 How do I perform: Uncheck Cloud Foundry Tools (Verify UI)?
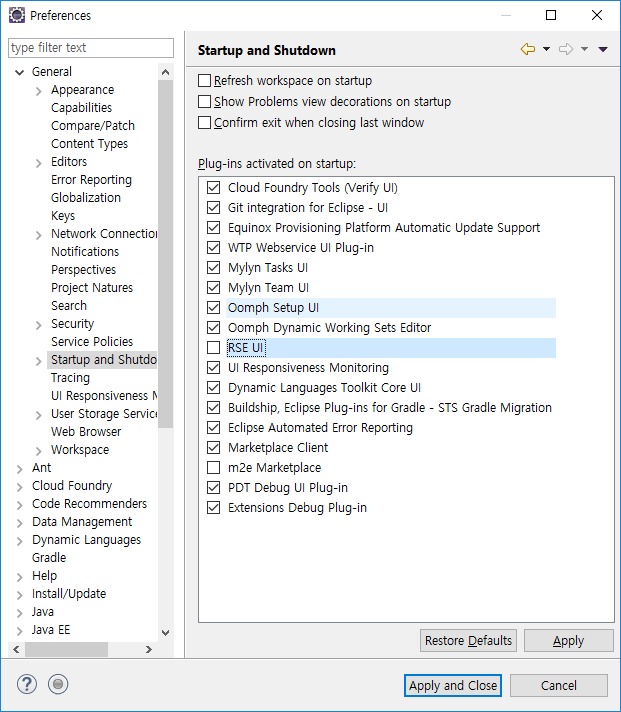coord(213,188)
